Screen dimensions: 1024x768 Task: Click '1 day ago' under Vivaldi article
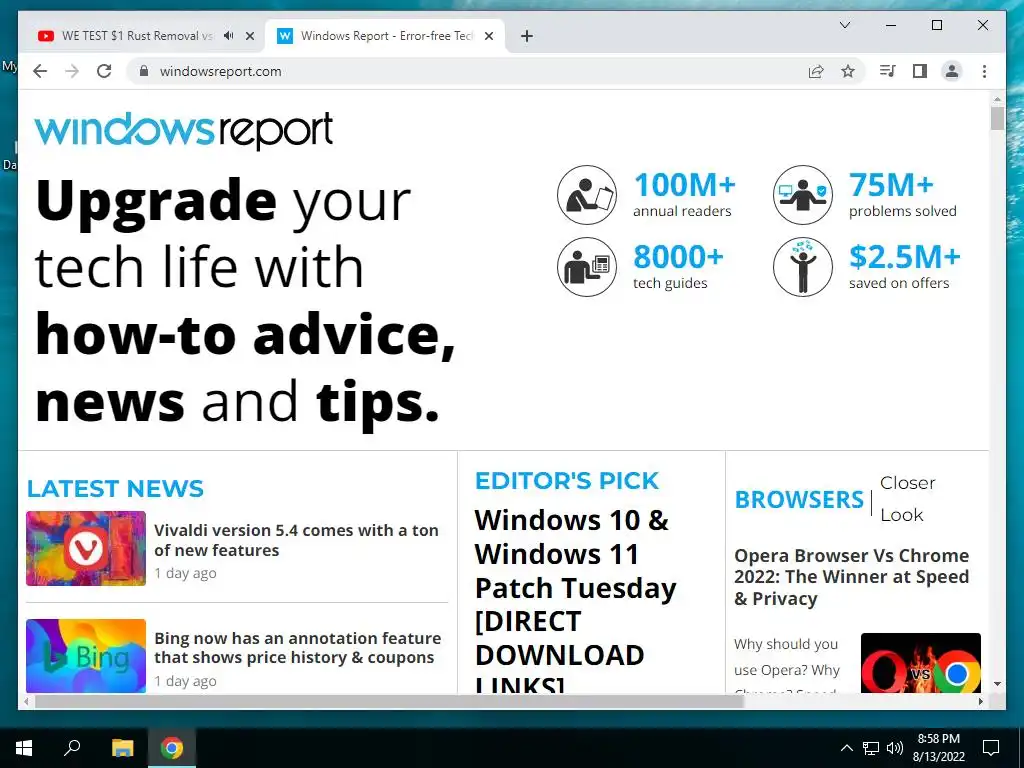point(185,573)
